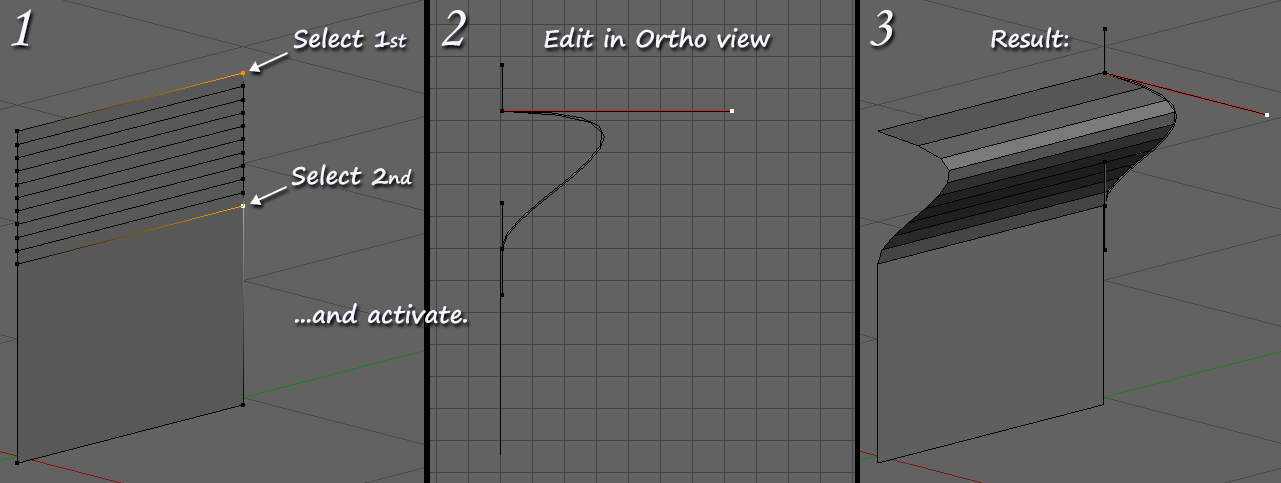
Task: Click upper curve control point at red handle's start
Action: pyautogui.click(x=502, y=111)
